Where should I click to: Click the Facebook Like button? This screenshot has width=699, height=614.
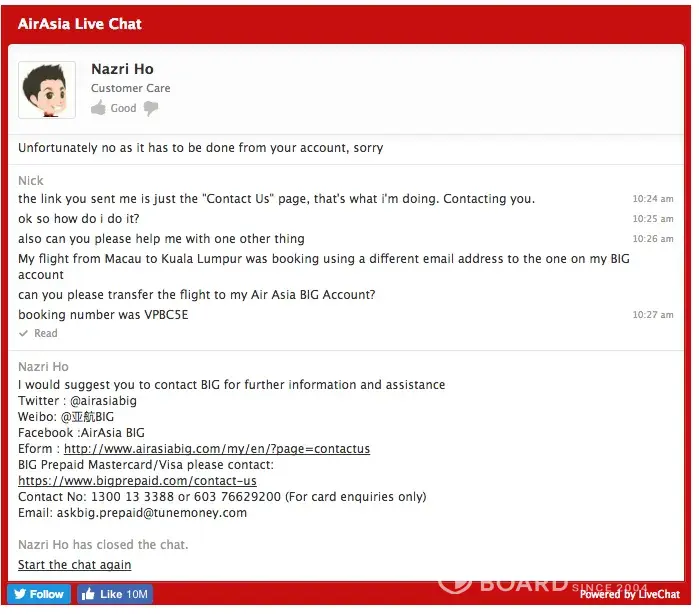click(115, 594)
